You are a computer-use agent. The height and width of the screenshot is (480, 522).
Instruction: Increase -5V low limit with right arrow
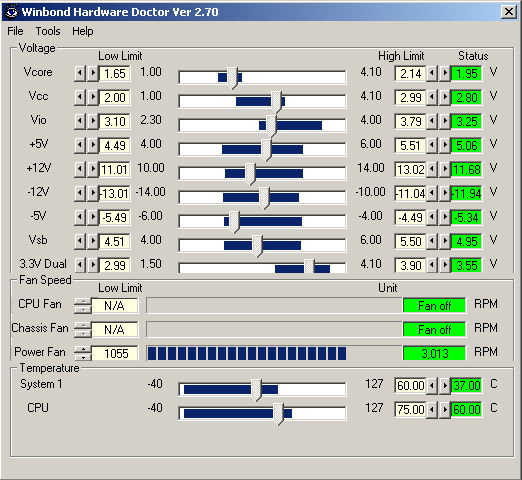(93, 217)
